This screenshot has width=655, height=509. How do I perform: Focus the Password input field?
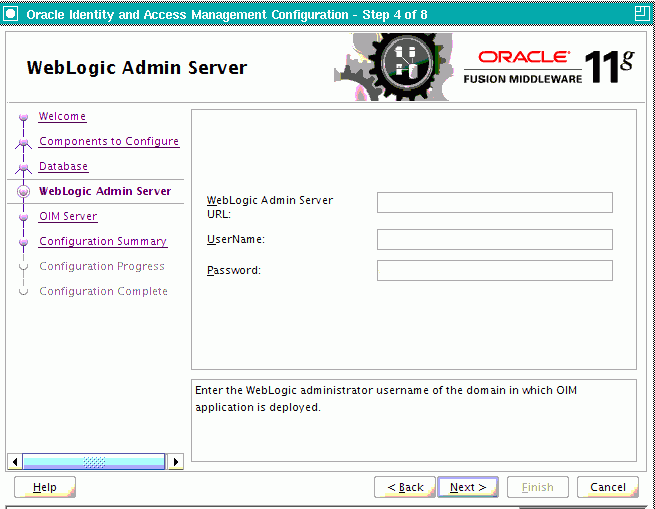coord(495,270)
